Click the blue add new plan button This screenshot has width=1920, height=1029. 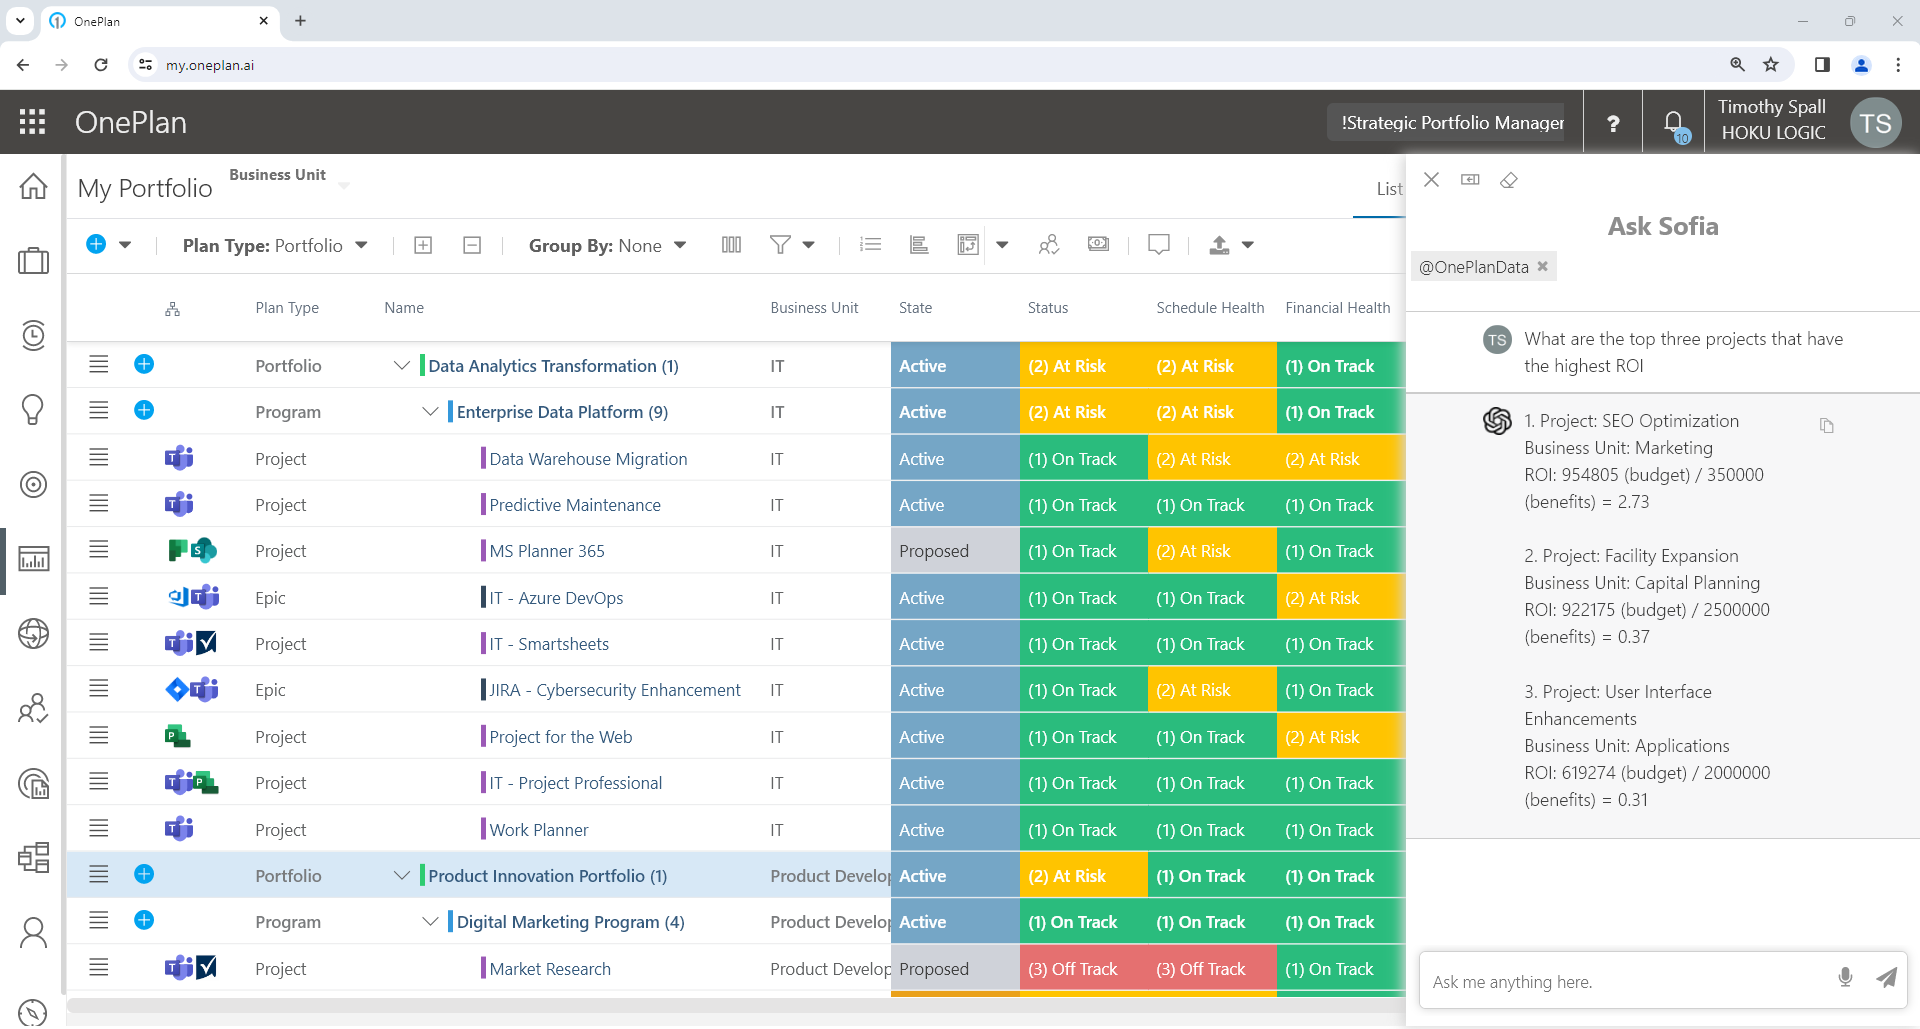point(96,244)
